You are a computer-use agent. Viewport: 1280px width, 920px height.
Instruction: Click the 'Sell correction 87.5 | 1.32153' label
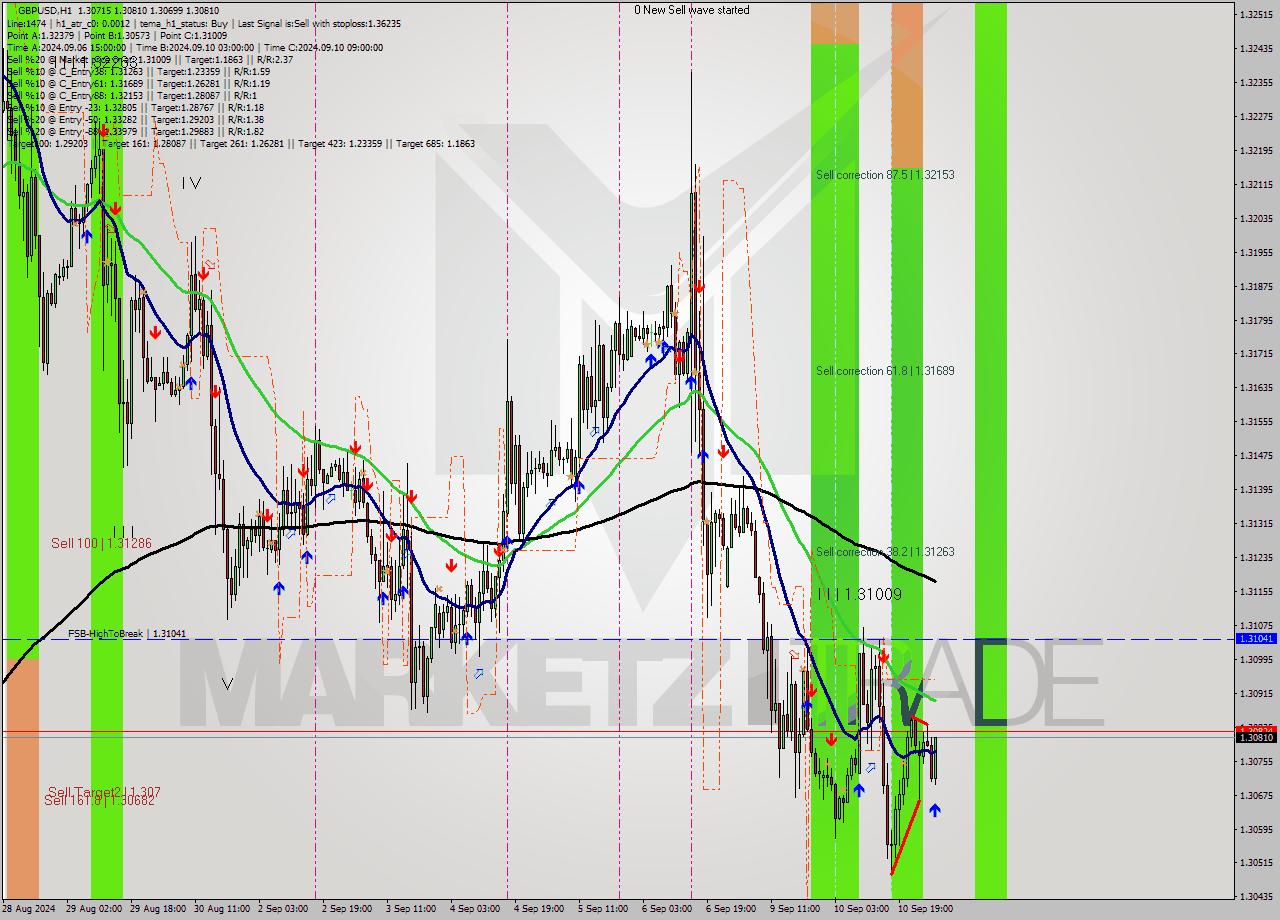coord(885,174)
